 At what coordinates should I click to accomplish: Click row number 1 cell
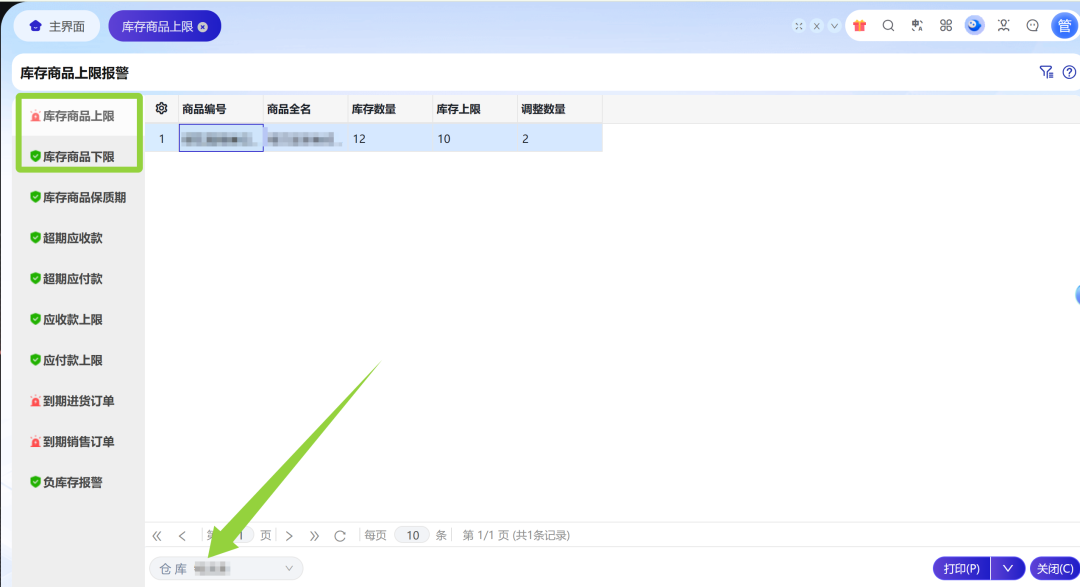(x=162, y=138)
